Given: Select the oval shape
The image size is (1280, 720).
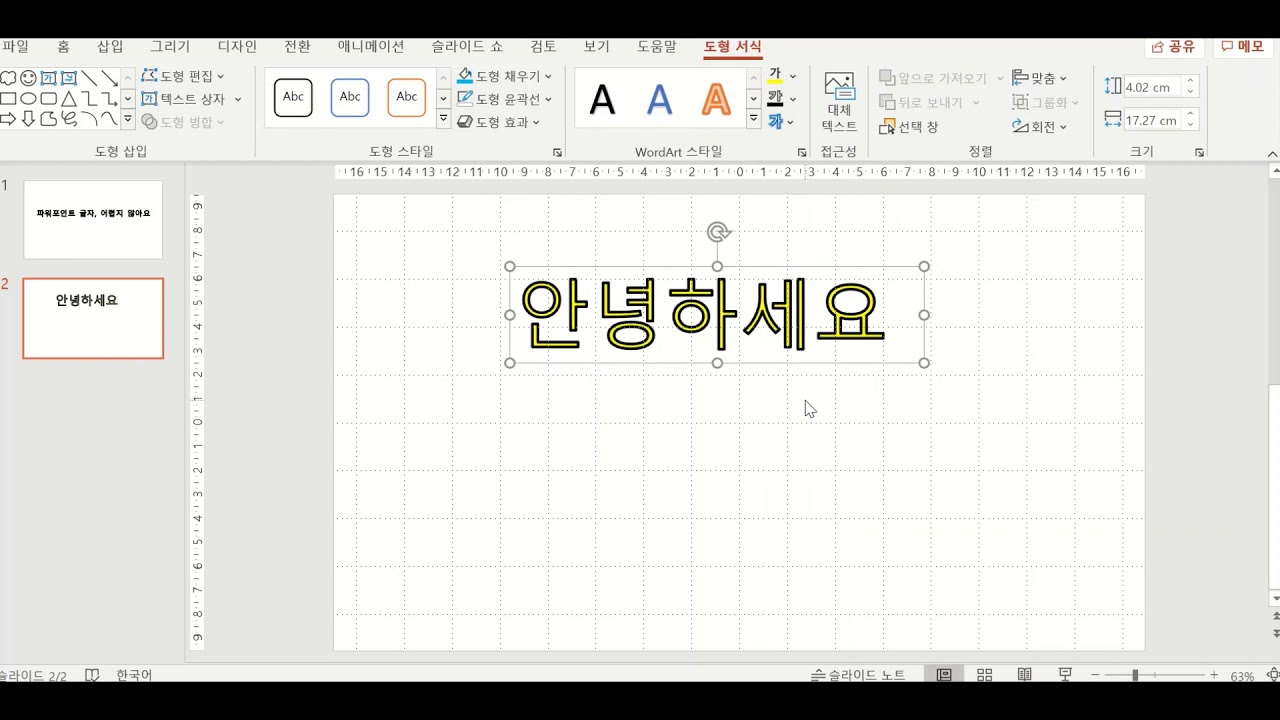Looking at the screenshot, I should pos(28,99).
